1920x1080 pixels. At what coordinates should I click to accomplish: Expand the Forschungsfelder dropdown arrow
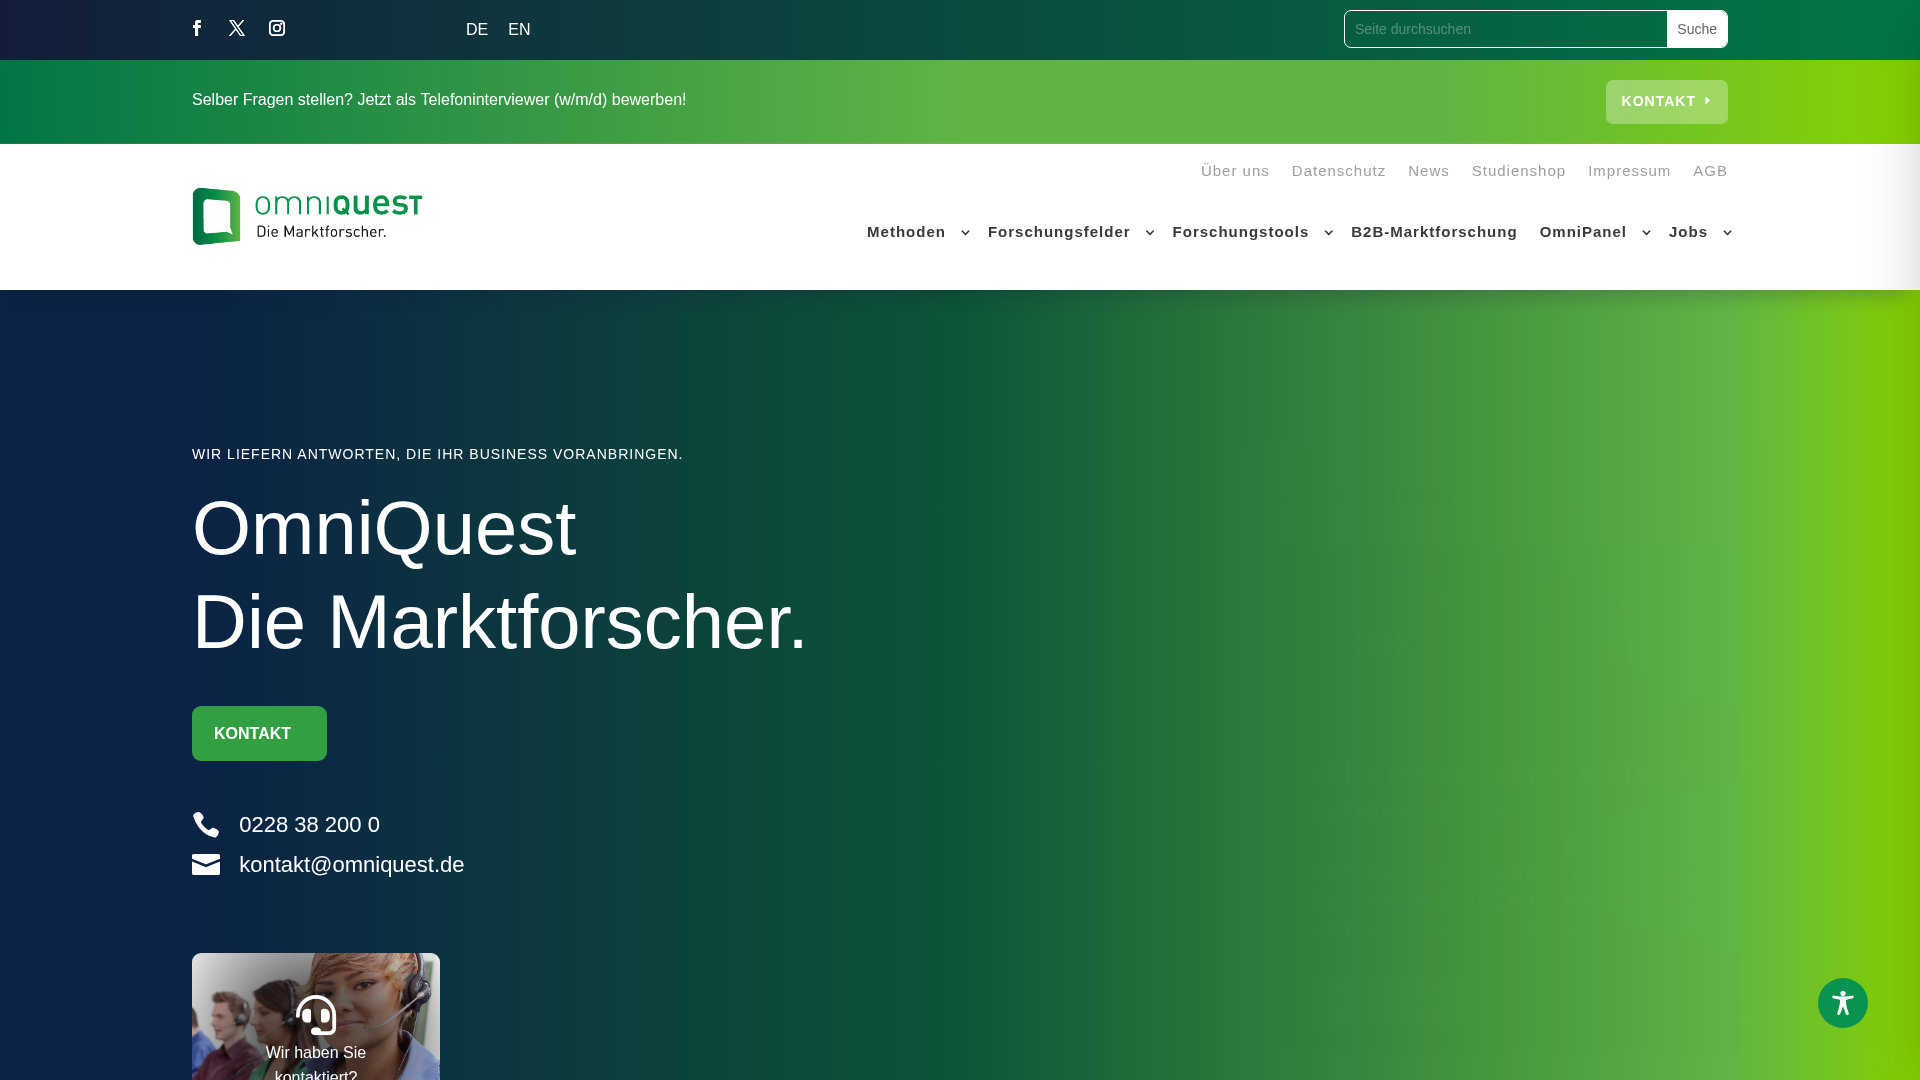click(1150, 233)
